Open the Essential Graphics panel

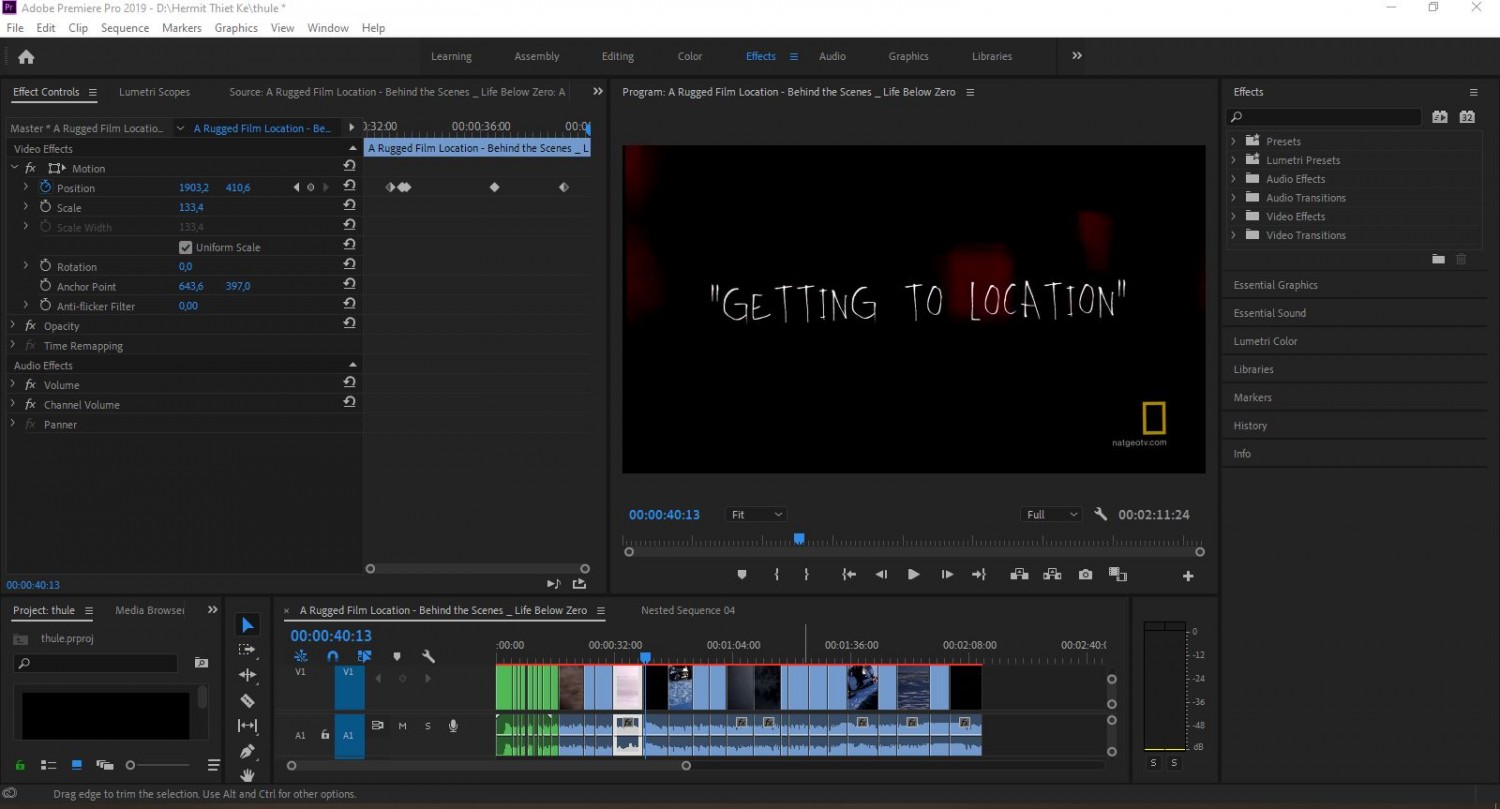pos(1275,285)
